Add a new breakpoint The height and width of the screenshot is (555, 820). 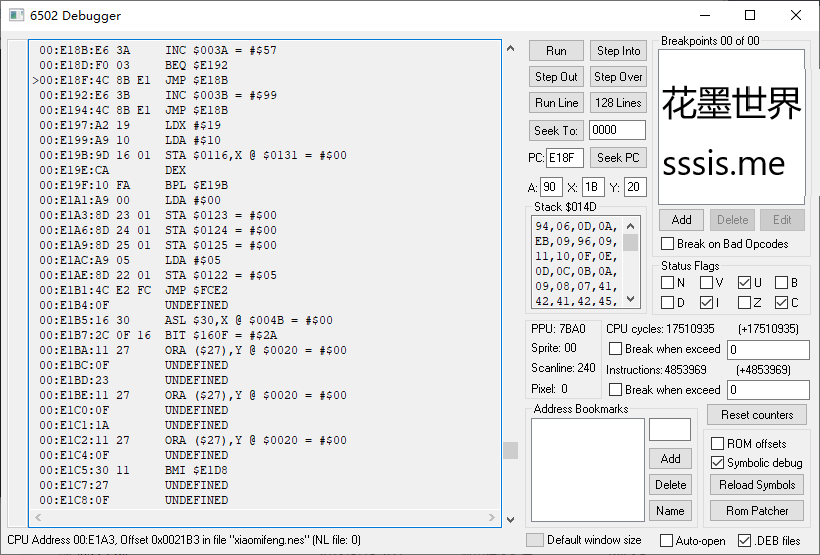pyautogui.click(x=681, y=220)
